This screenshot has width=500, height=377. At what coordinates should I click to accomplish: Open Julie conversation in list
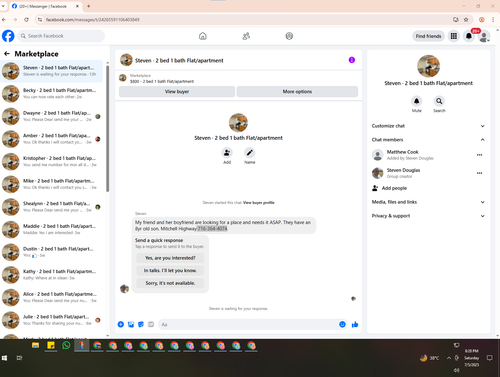click(x=52, y=320)
